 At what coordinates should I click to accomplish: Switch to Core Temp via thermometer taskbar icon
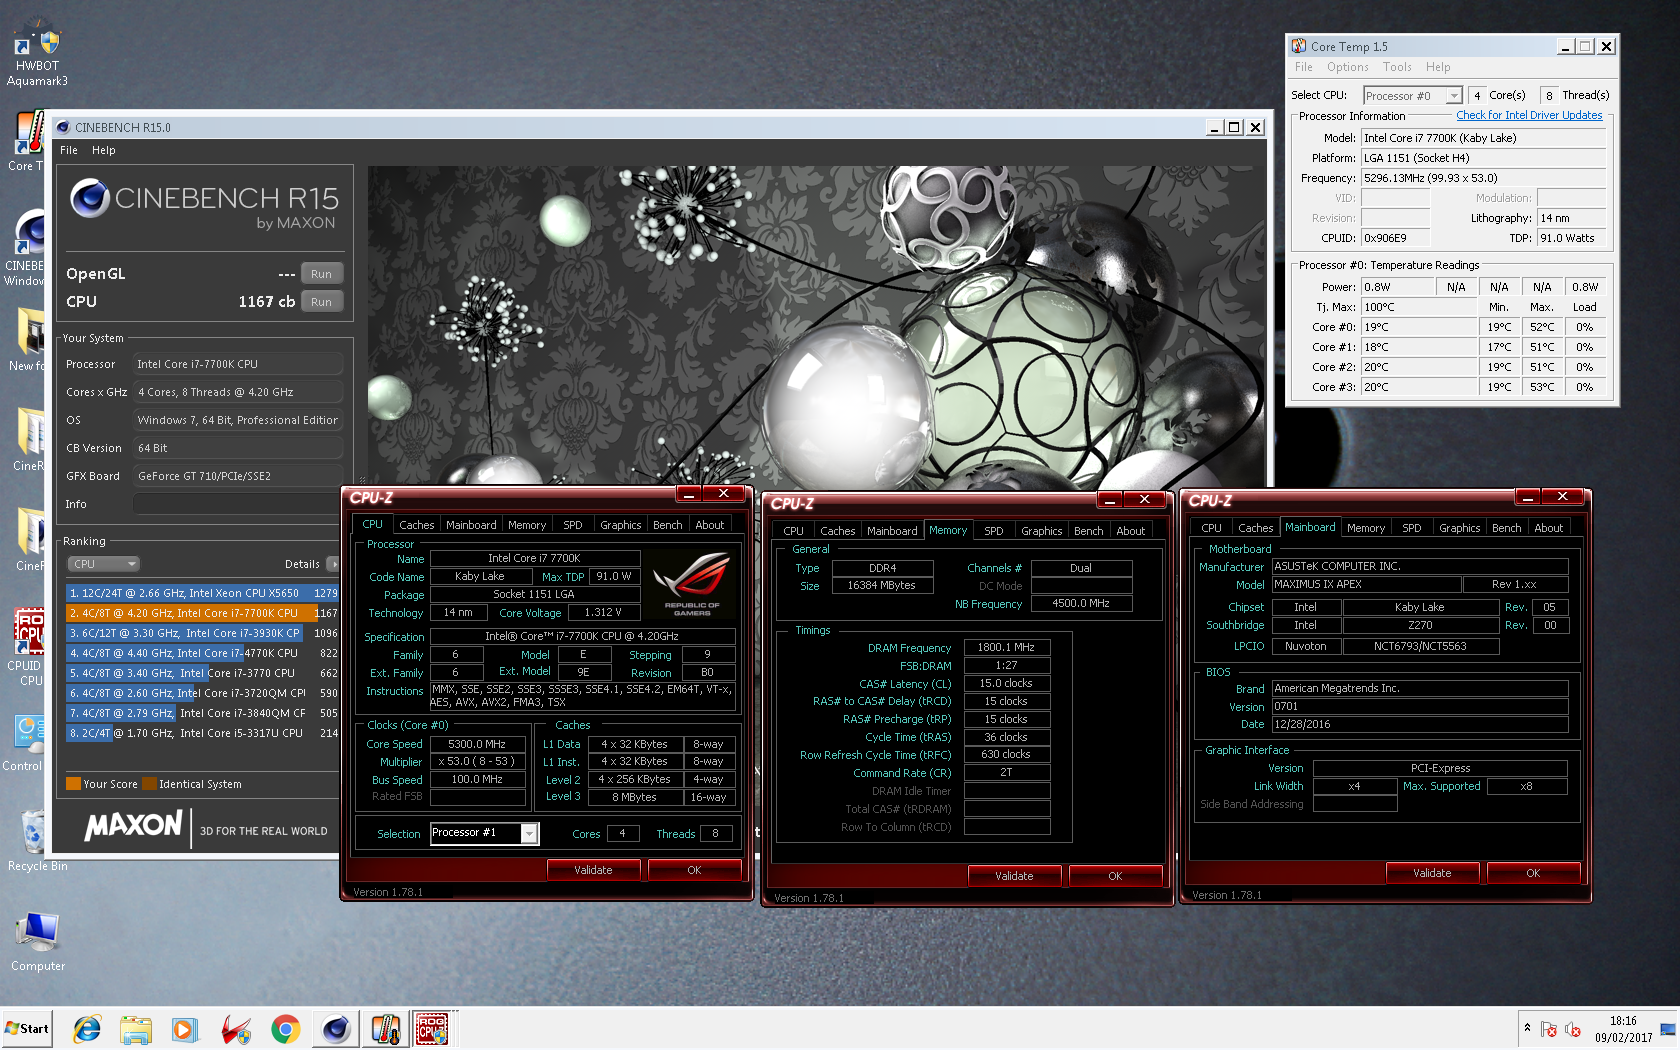(x=385, y=1029)
